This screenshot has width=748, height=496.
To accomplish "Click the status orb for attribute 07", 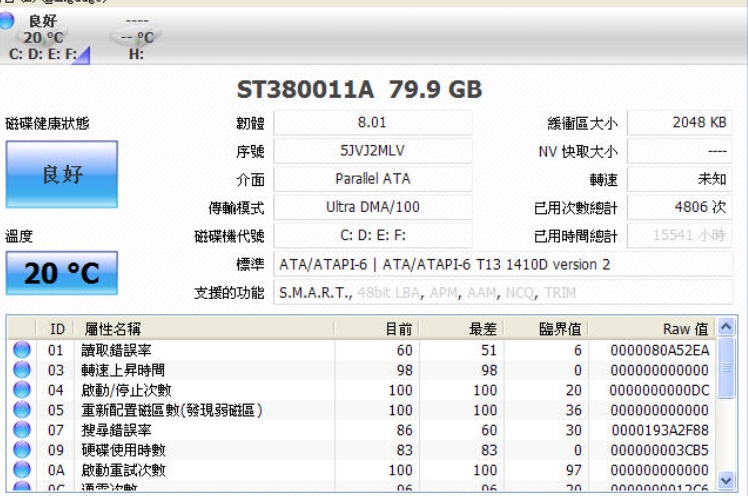I will pyautogui.click(x=21, y=430).
